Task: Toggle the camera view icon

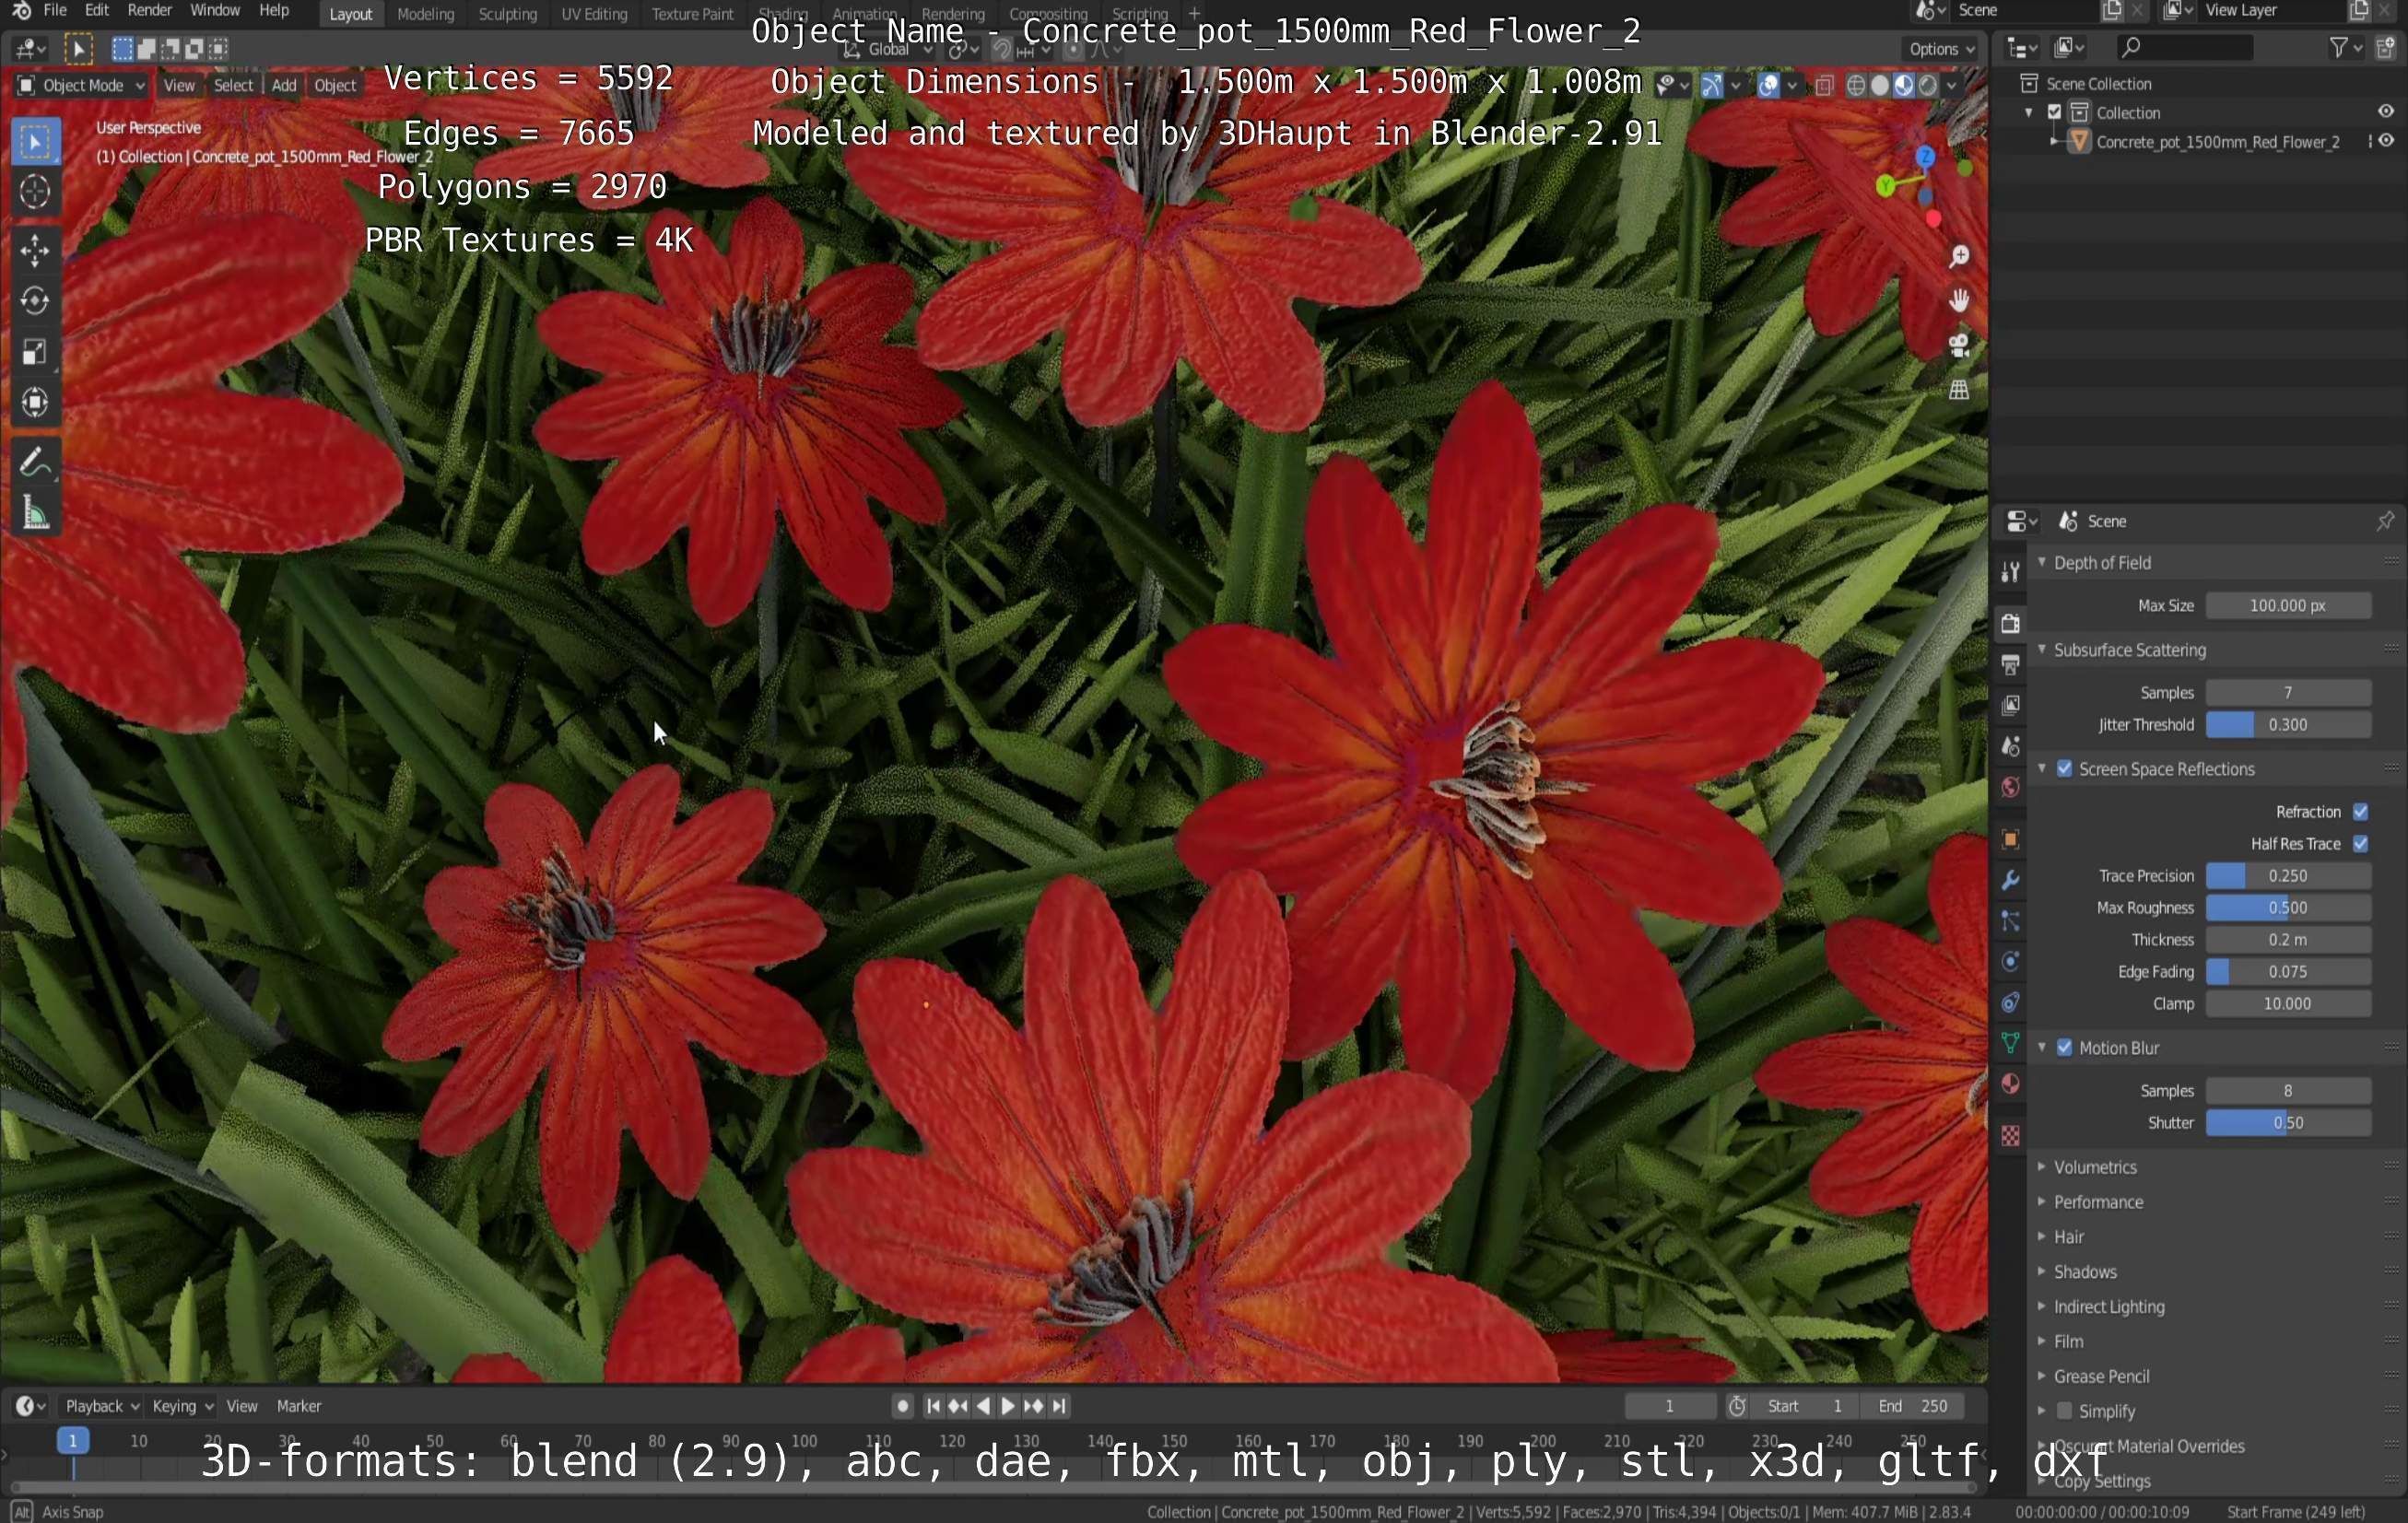Action: 1958,345
